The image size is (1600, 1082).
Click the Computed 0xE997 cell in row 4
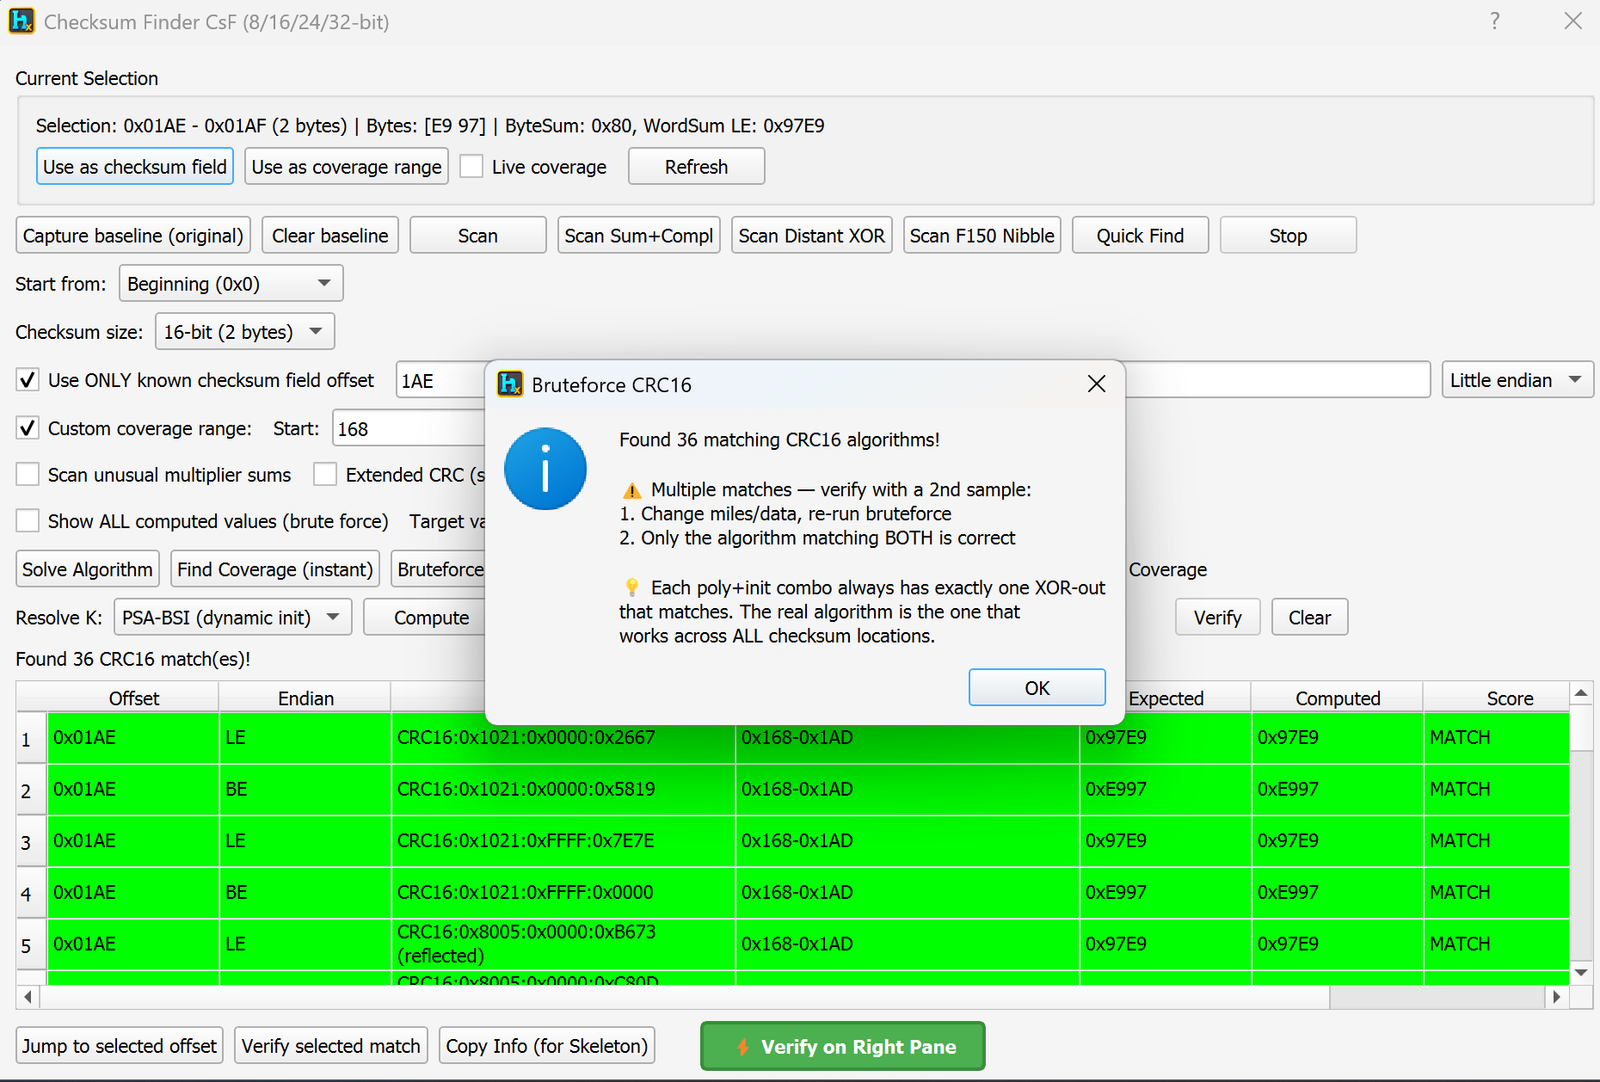point(1337,892)
